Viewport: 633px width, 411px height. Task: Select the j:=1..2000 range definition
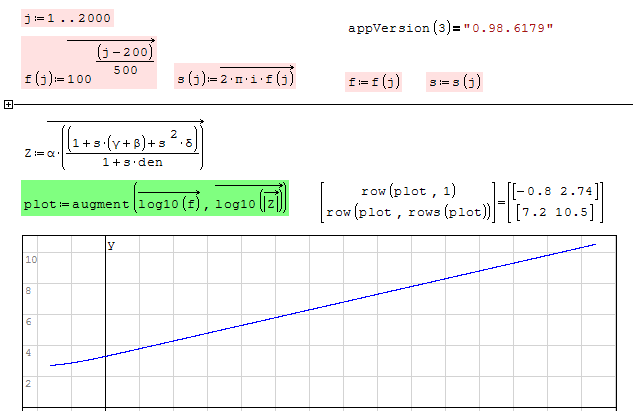click(x=67, y=18)
